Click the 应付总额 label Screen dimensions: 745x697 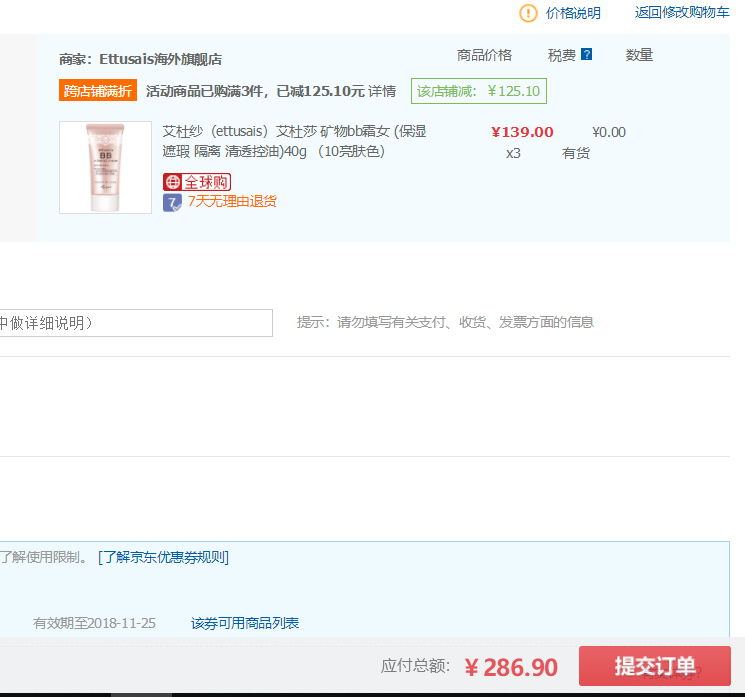click(x=415, y=666)
